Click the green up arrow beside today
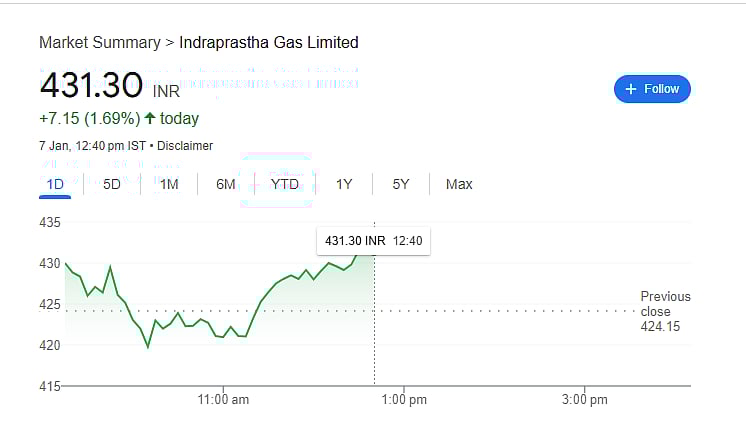The image size is (746, 431). pos(149,120)
